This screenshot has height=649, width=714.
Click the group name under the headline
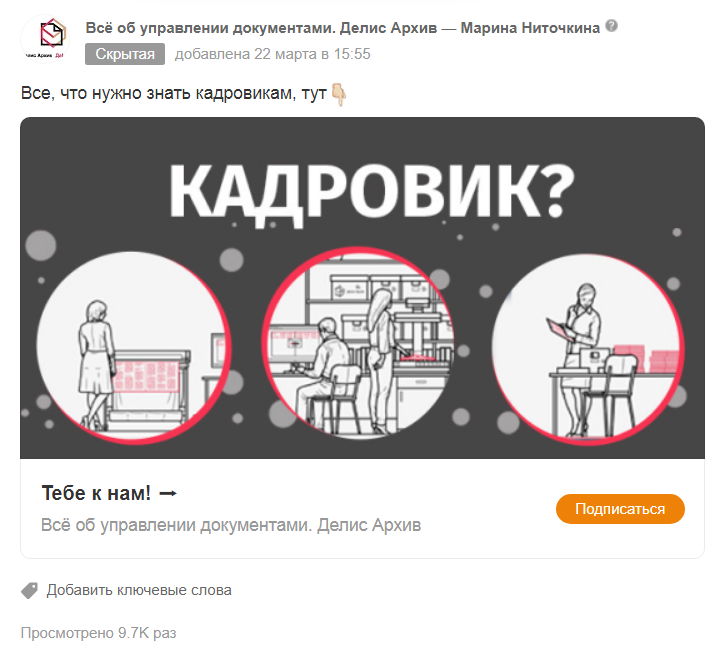(231, 525)
